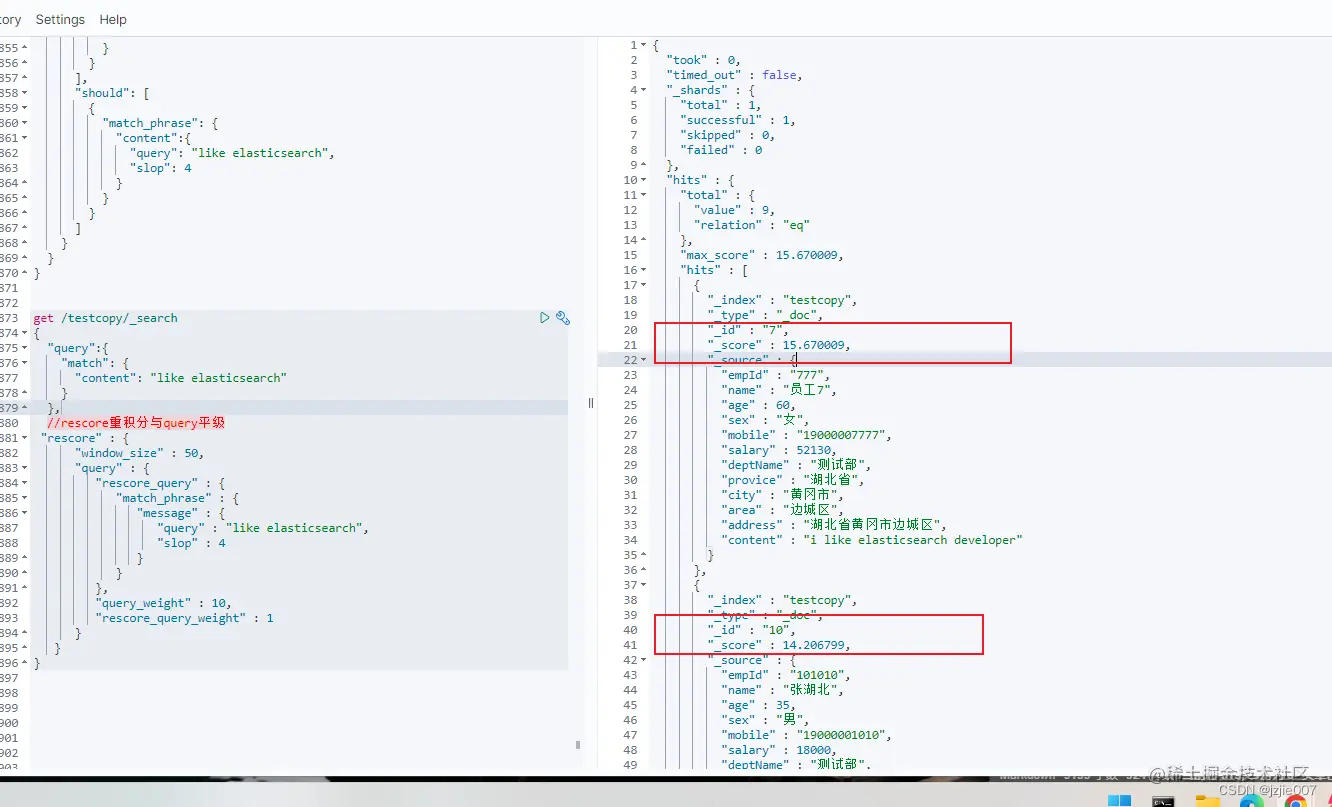Fold the "_shards" object in the response
This screenshot has height=807, width=1332.
[x=643, y=90]
